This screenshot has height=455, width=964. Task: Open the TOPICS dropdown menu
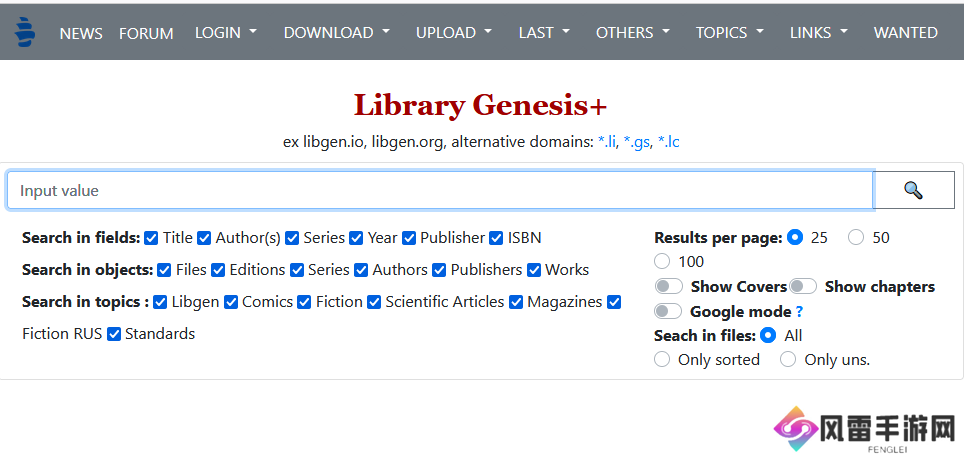[730, 33]
